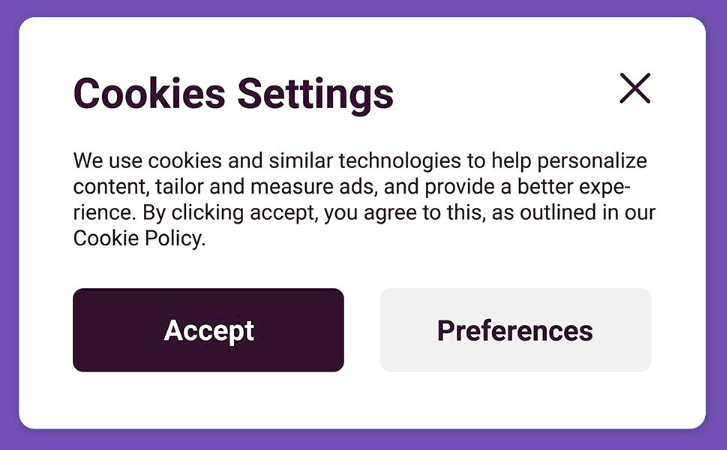Open cookie Preferences
The width and height of the screenshot is (727, 450).
point(515,330)
